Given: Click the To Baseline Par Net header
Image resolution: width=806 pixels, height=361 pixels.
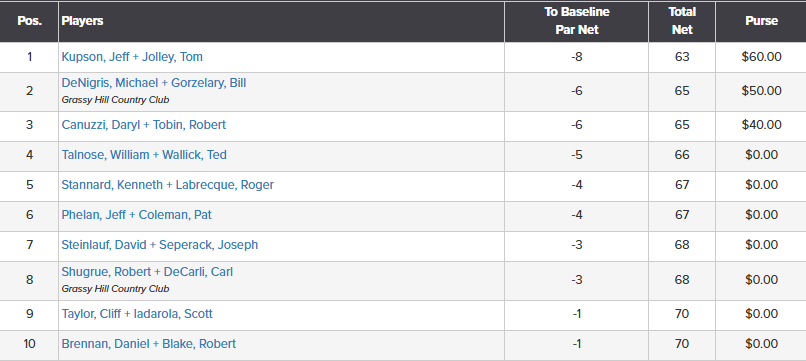Looking at the screenshot, I should pos(577,21).
